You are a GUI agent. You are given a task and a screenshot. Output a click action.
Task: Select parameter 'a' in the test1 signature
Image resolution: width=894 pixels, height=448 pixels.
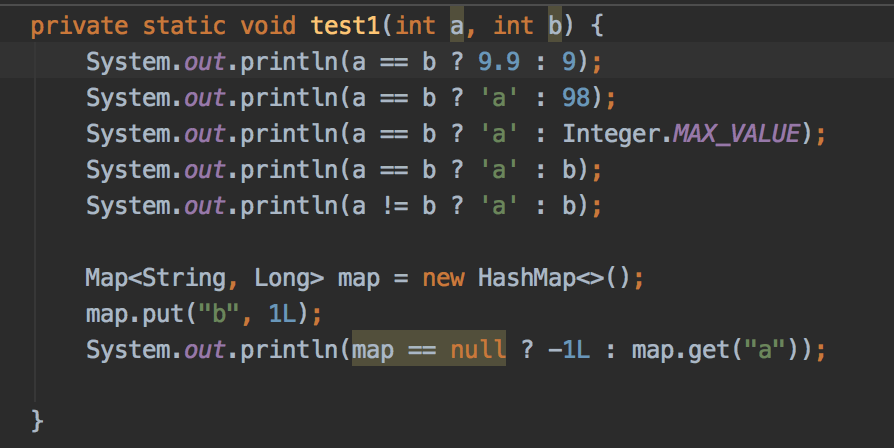457,26
